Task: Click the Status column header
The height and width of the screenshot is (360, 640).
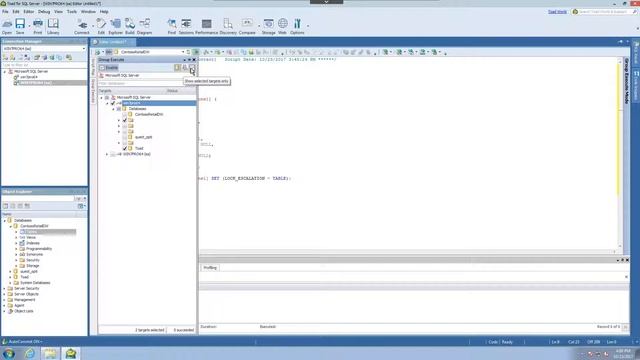Action: point(172,91)
